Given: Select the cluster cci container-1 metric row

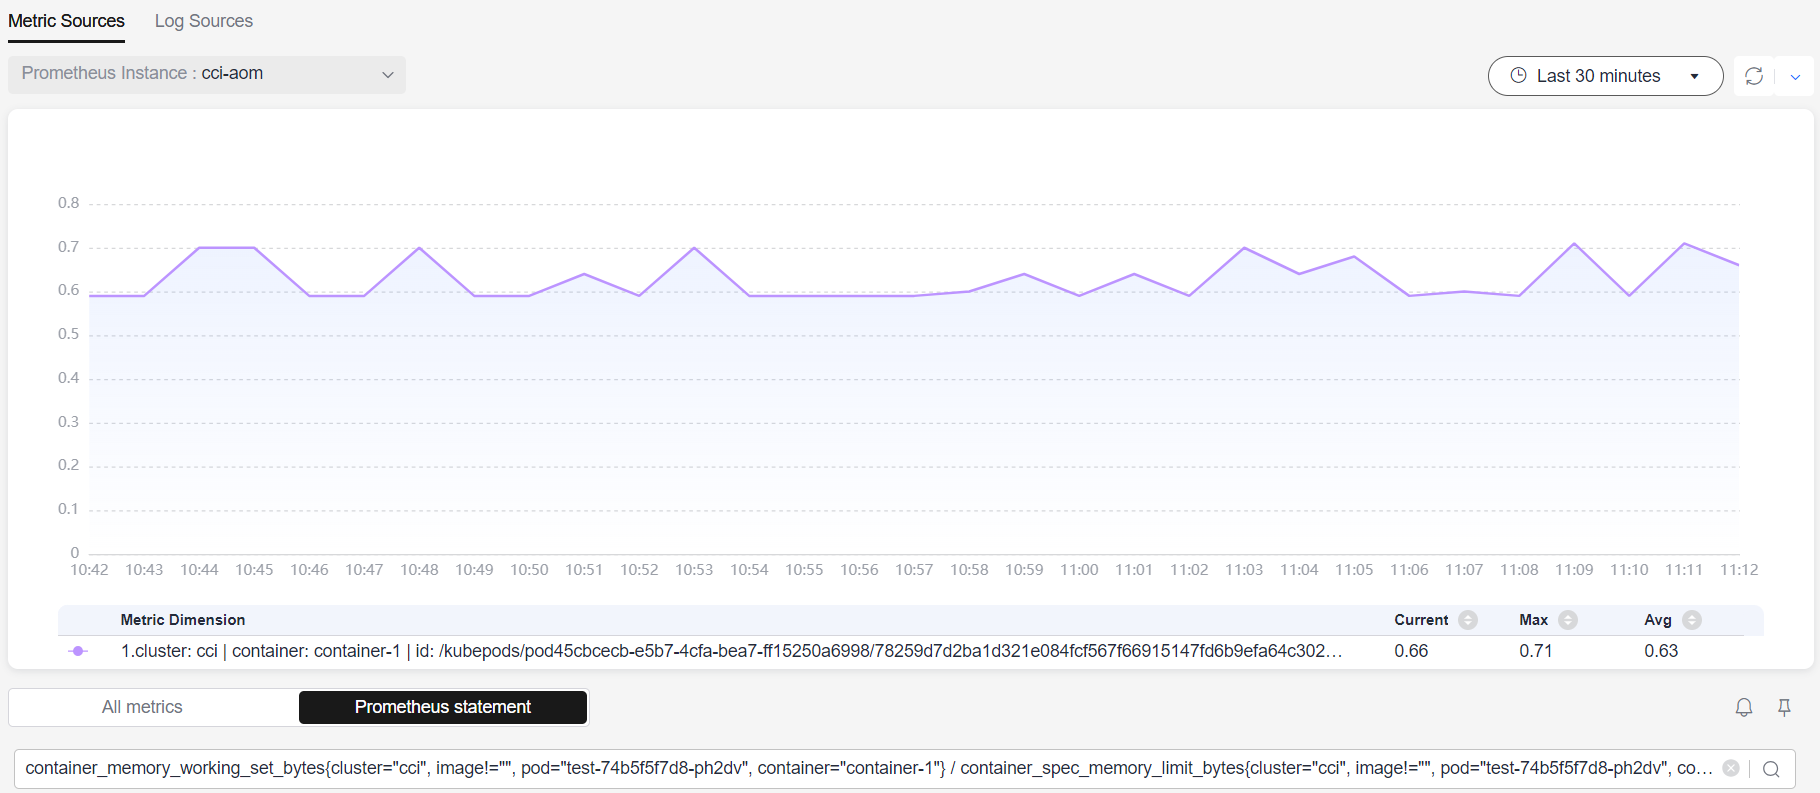Looking at the screenshot, I should pos(910,651).
